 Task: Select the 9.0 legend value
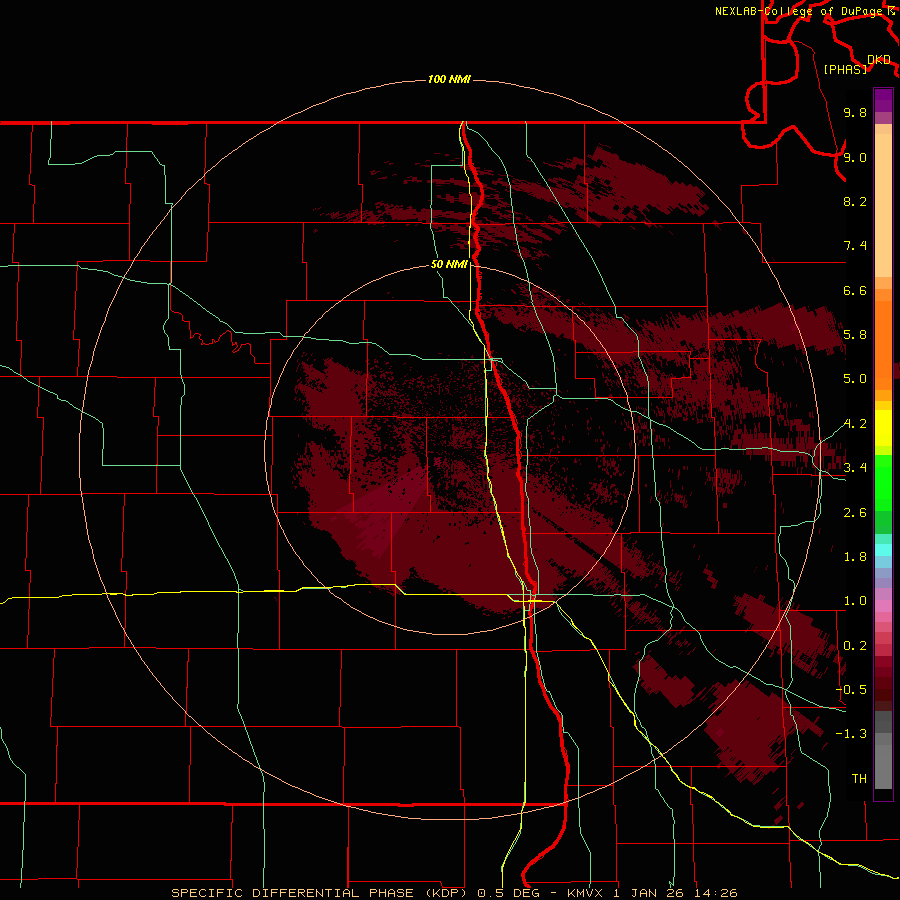point(855,157)
